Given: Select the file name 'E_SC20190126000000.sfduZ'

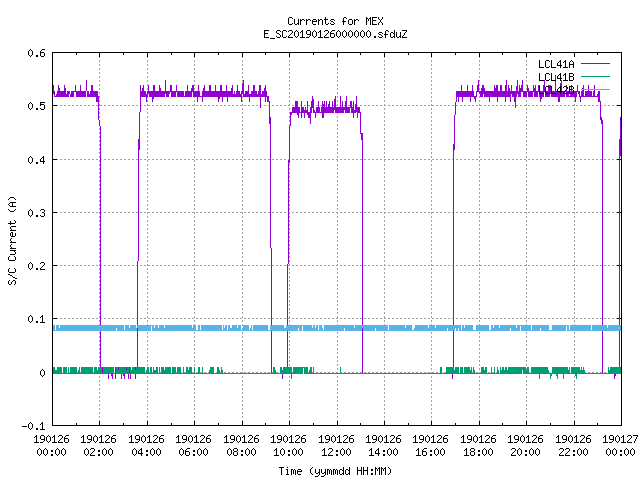Looking at the screenshot, I should click(335, 34).
